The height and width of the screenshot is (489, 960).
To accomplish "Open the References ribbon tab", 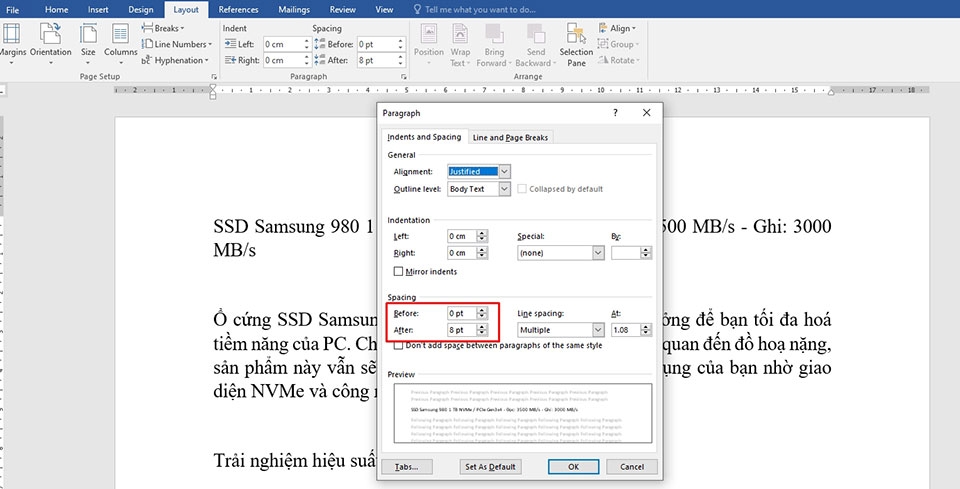I will coord(238,9).
